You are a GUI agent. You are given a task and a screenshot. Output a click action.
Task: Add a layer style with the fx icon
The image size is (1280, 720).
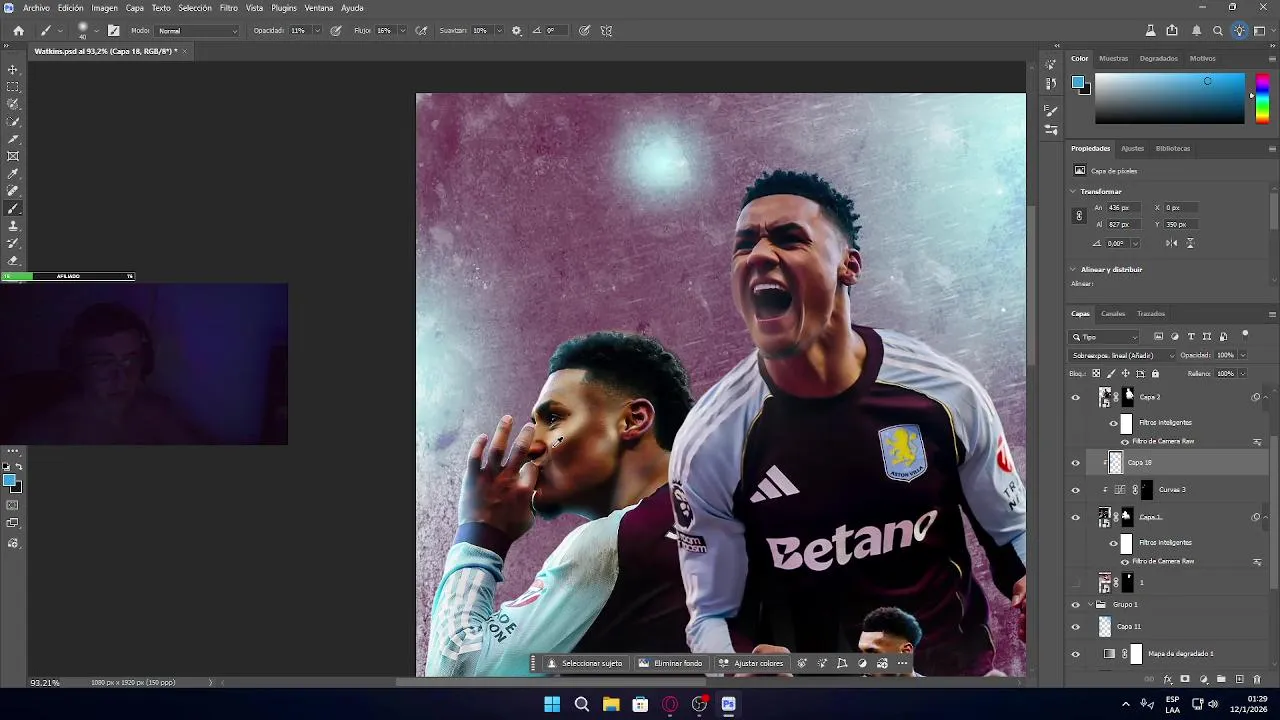coord(1167,680)
